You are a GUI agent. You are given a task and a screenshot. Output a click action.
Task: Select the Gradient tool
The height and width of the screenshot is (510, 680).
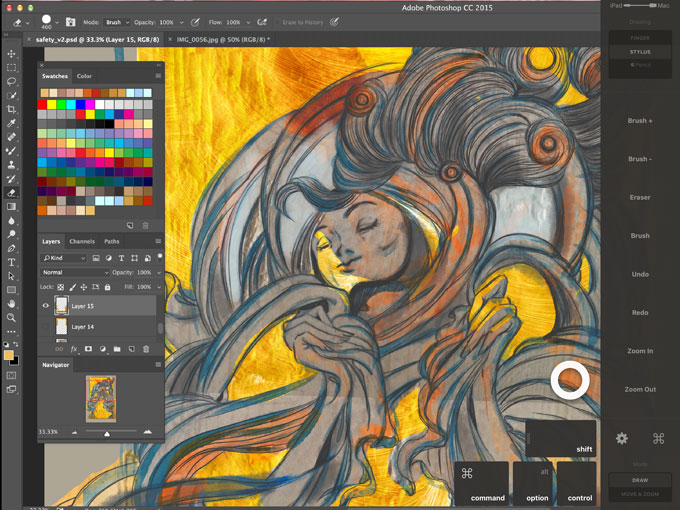tap(12, 206)
